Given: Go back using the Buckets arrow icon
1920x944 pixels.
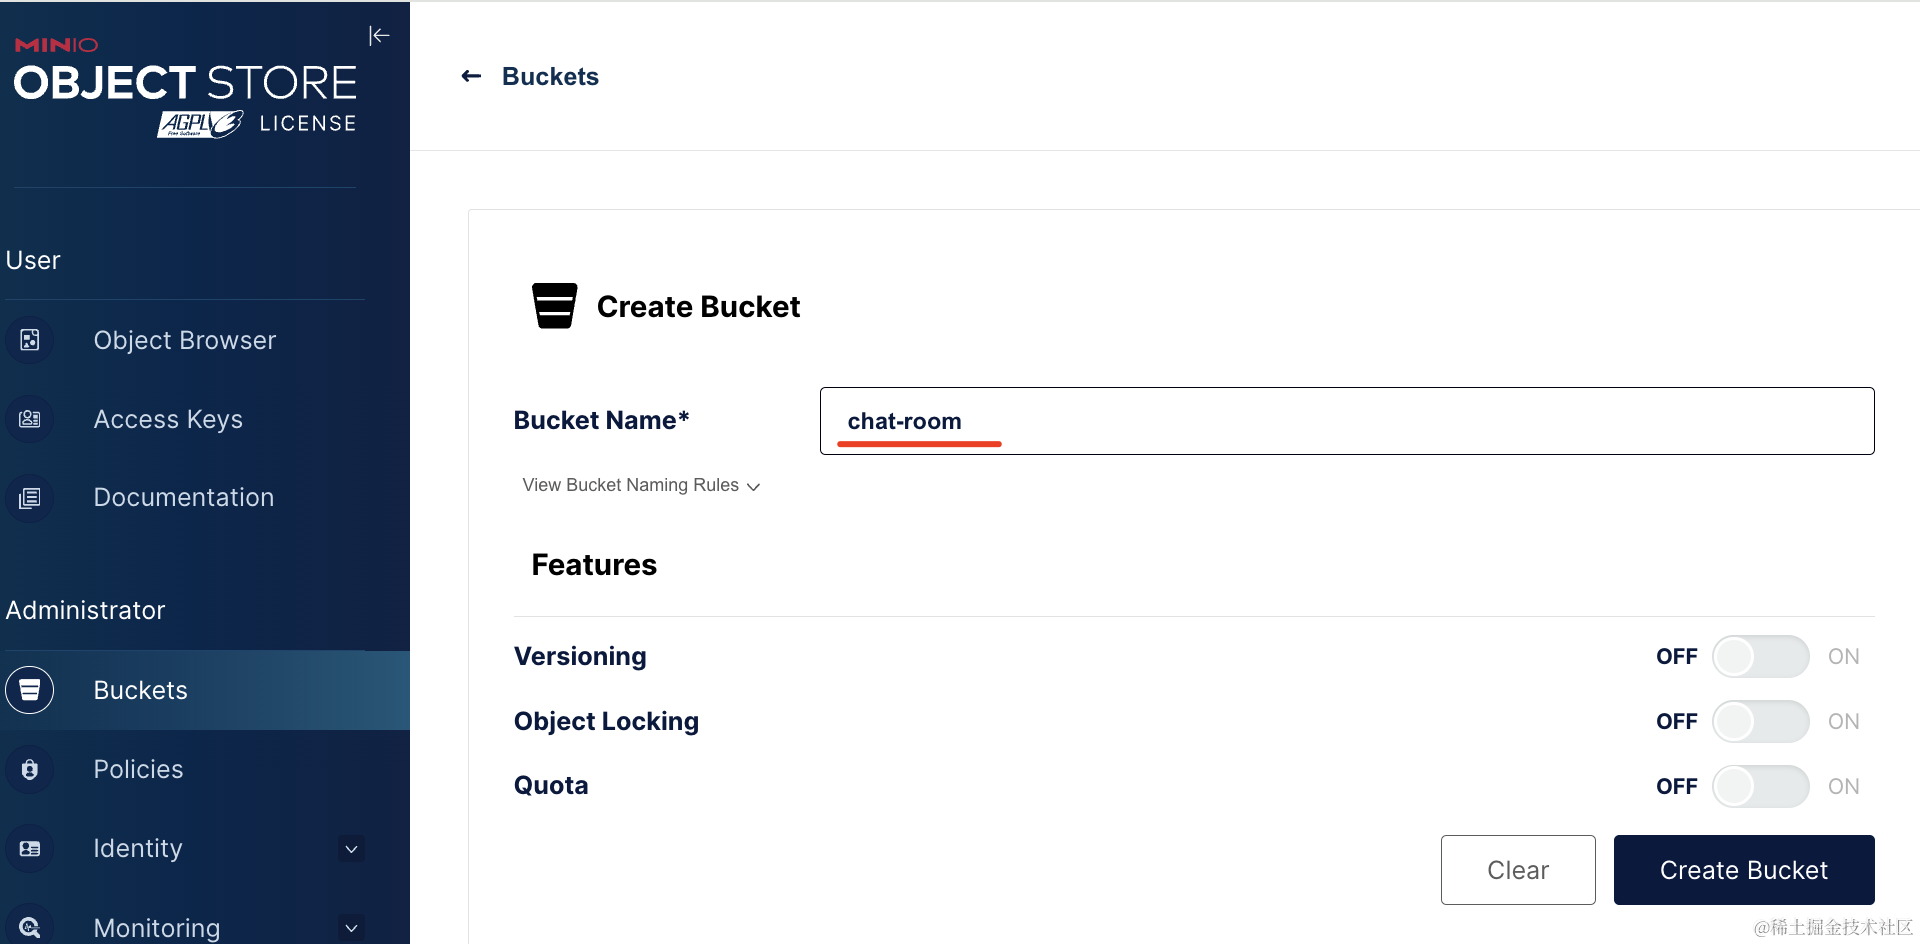Looking at the screenshot, I should pyautogui.click(x=471, y=76).
